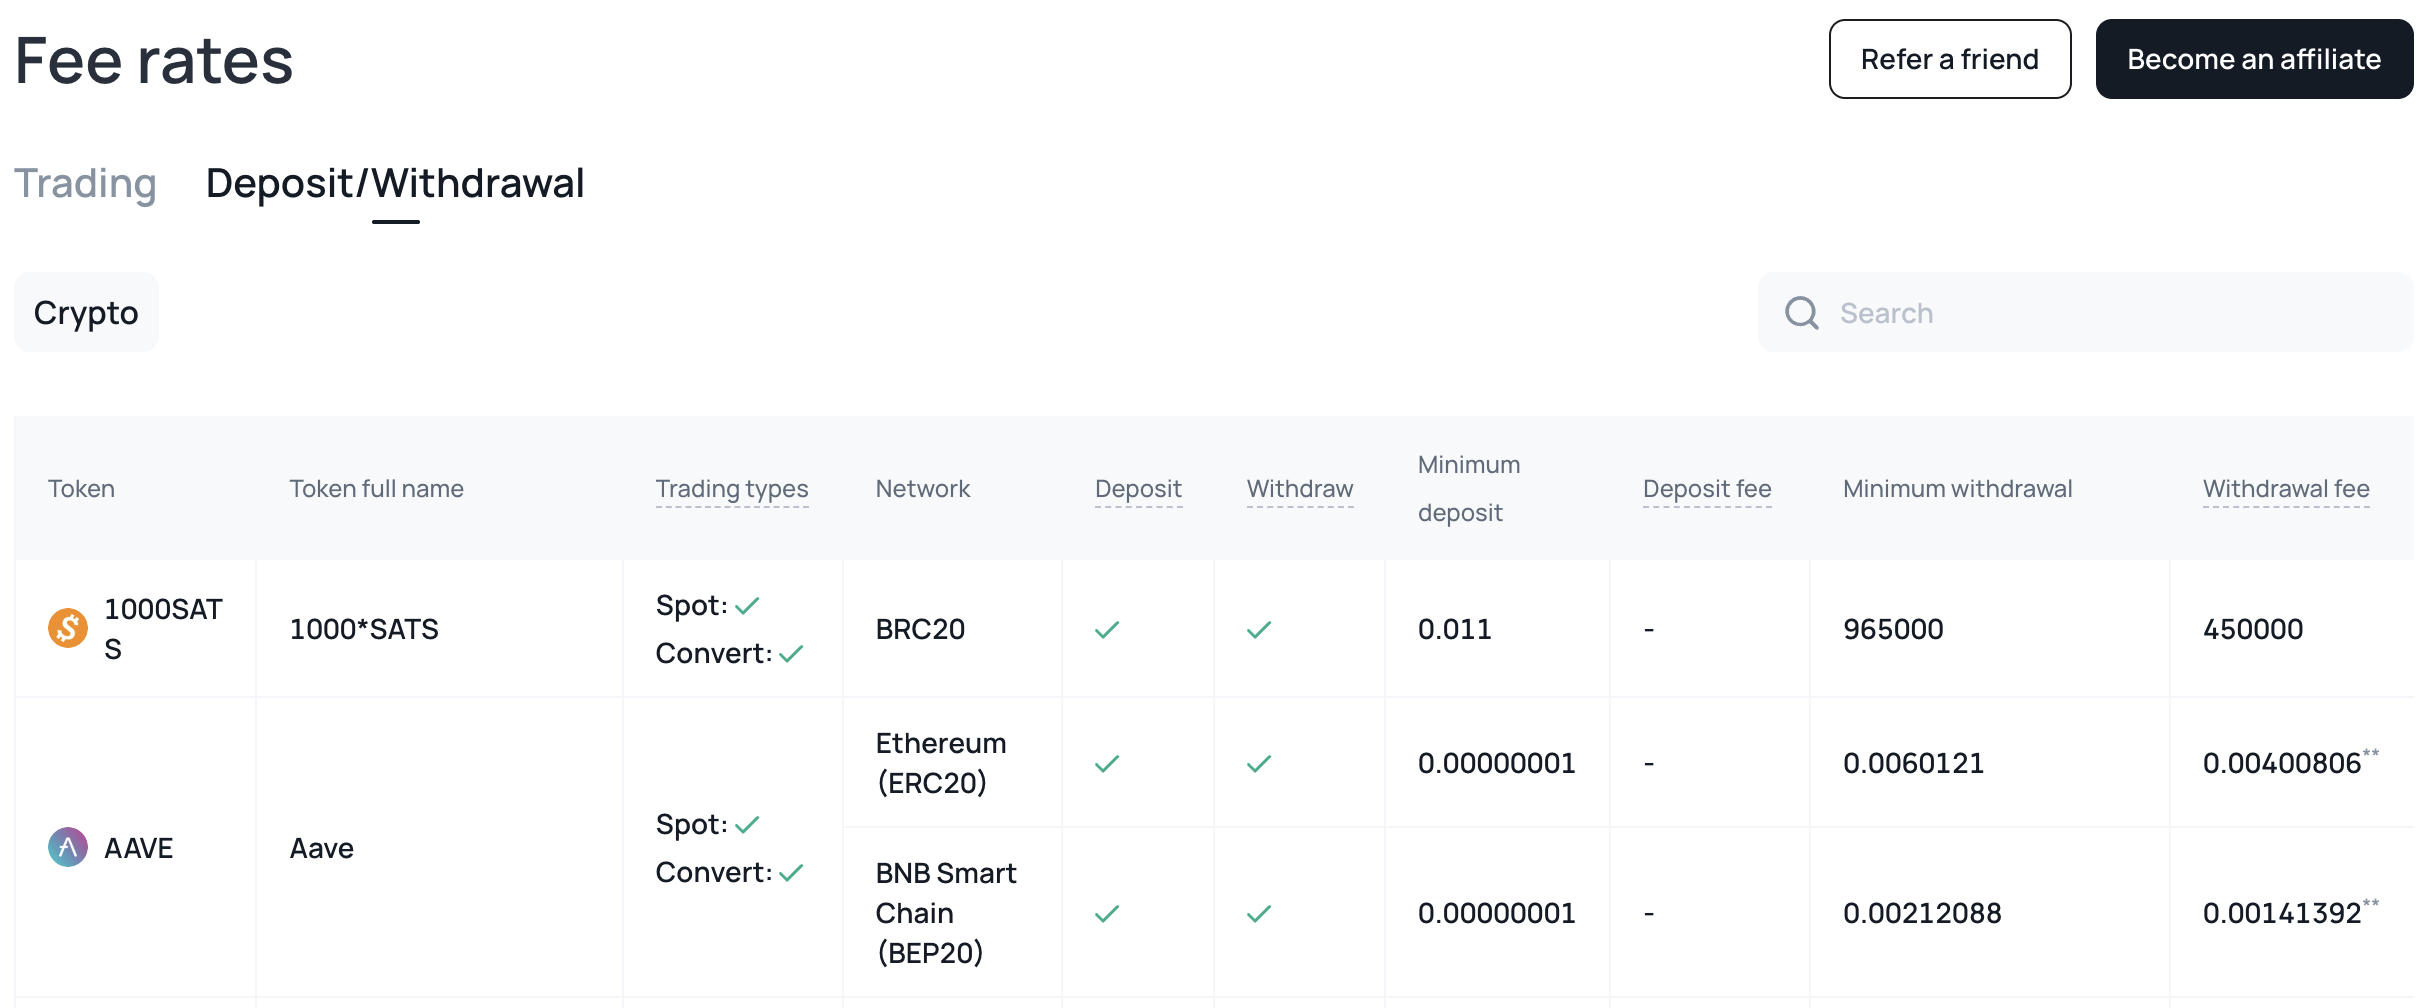Screen dimensions: 2436x1008
Task: Toggle the Convert checkmark in AAVE row
Action: (x=790, y=871)
